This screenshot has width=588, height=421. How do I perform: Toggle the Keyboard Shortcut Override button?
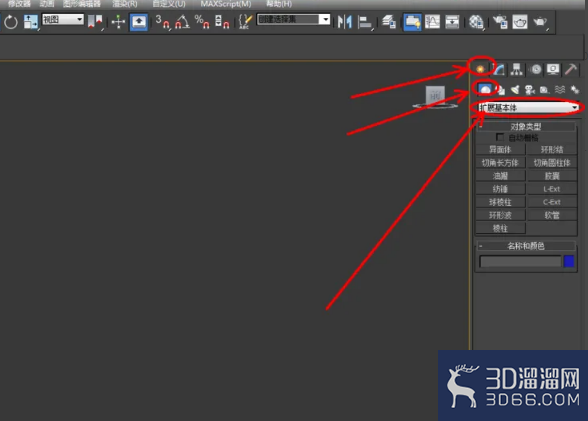(x=139, y=22)
